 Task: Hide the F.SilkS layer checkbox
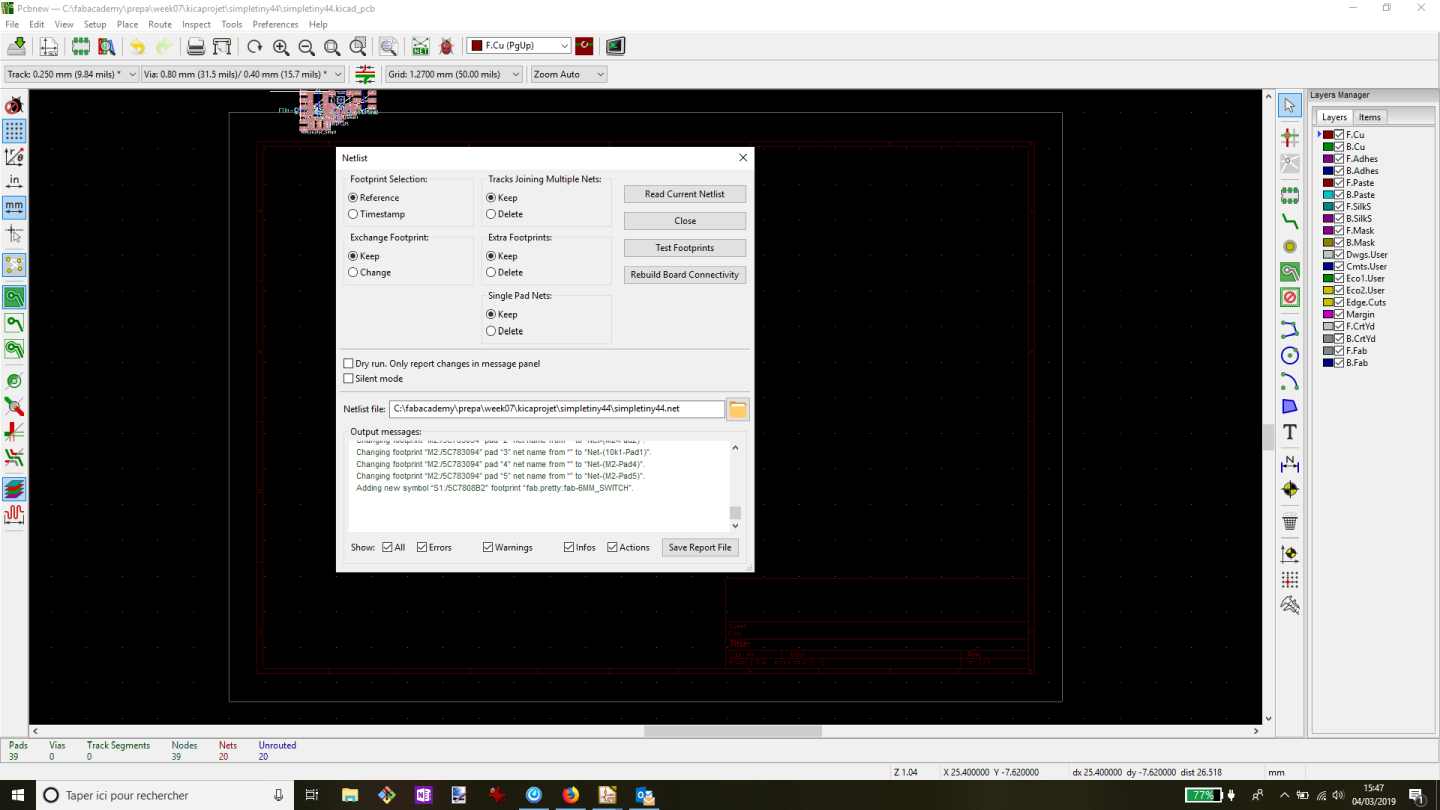[x=1339, y=207]
